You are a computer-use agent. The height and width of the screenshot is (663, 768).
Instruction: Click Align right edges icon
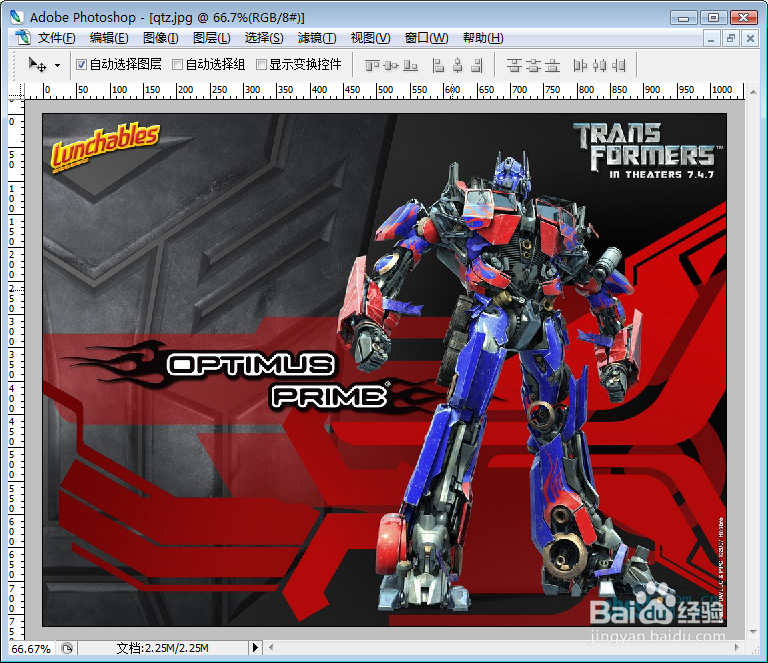click(477, 65)
